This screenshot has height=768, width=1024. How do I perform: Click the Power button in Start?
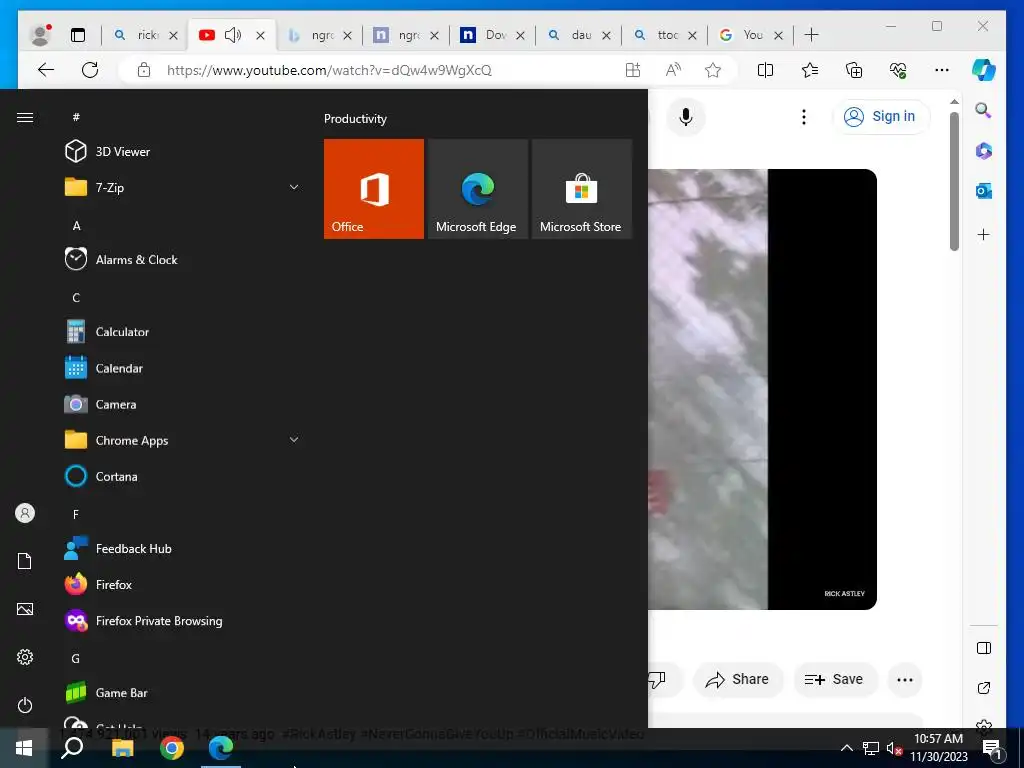click(x=25, y=705)
